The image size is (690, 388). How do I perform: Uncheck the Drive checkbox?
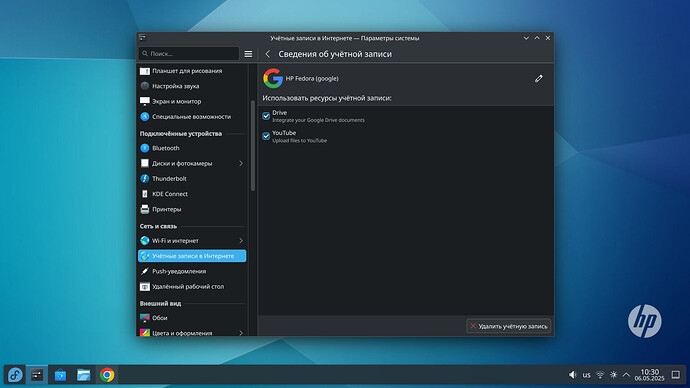(266, 116)
